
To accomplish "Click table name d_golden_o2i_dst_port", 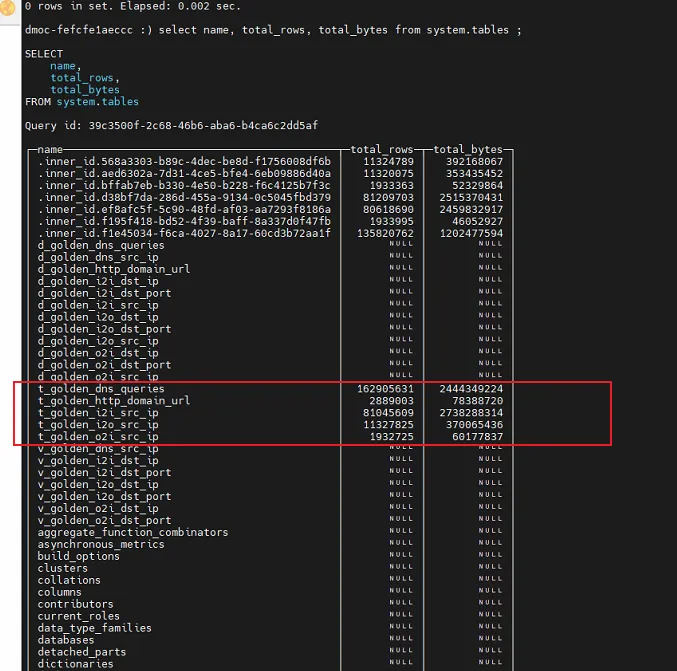I will click(104, 365).
